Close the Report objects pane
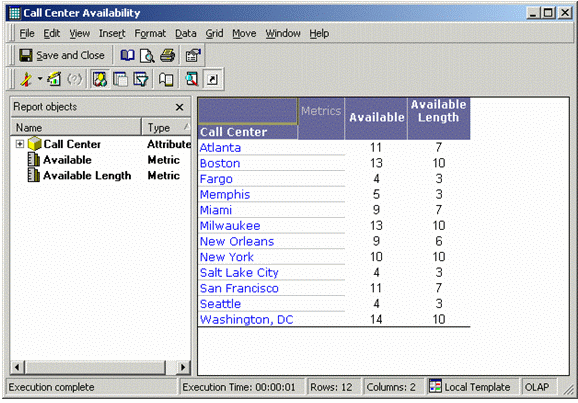Image resolution: width=578 pixels, height=403 pixels. click(x=180, y=107)
